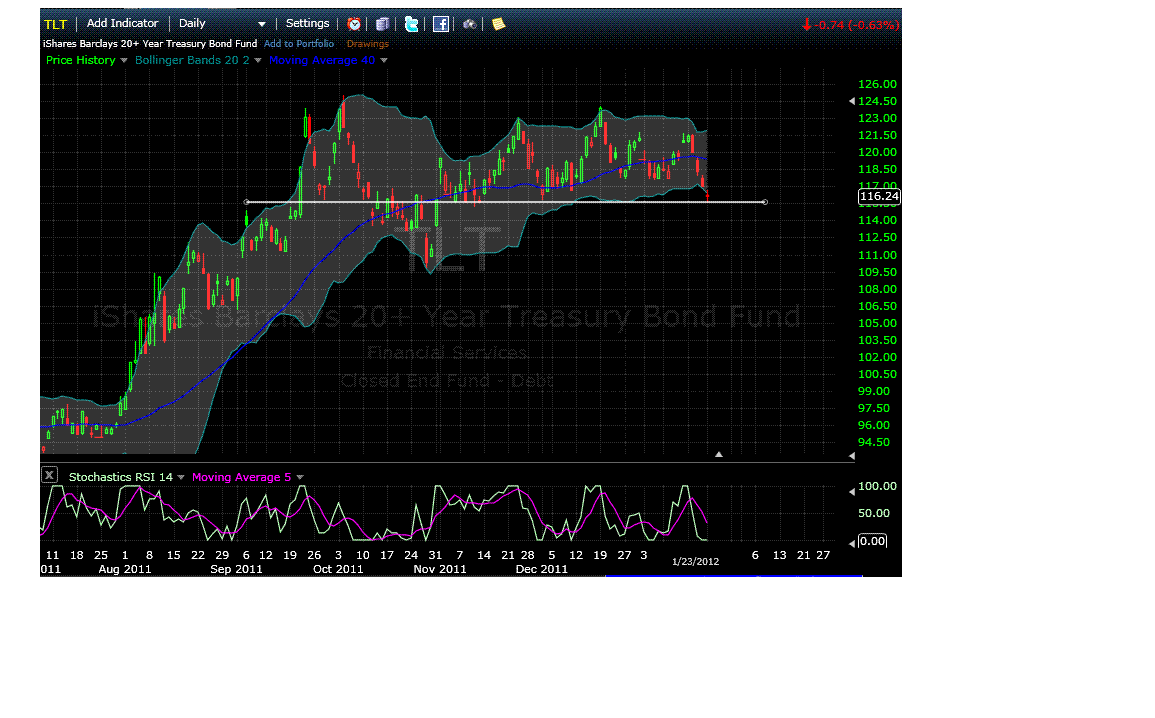Click the Sep 2011 axis label
The width and height of the screenshot is (1155, 718).
click(236, 569)
